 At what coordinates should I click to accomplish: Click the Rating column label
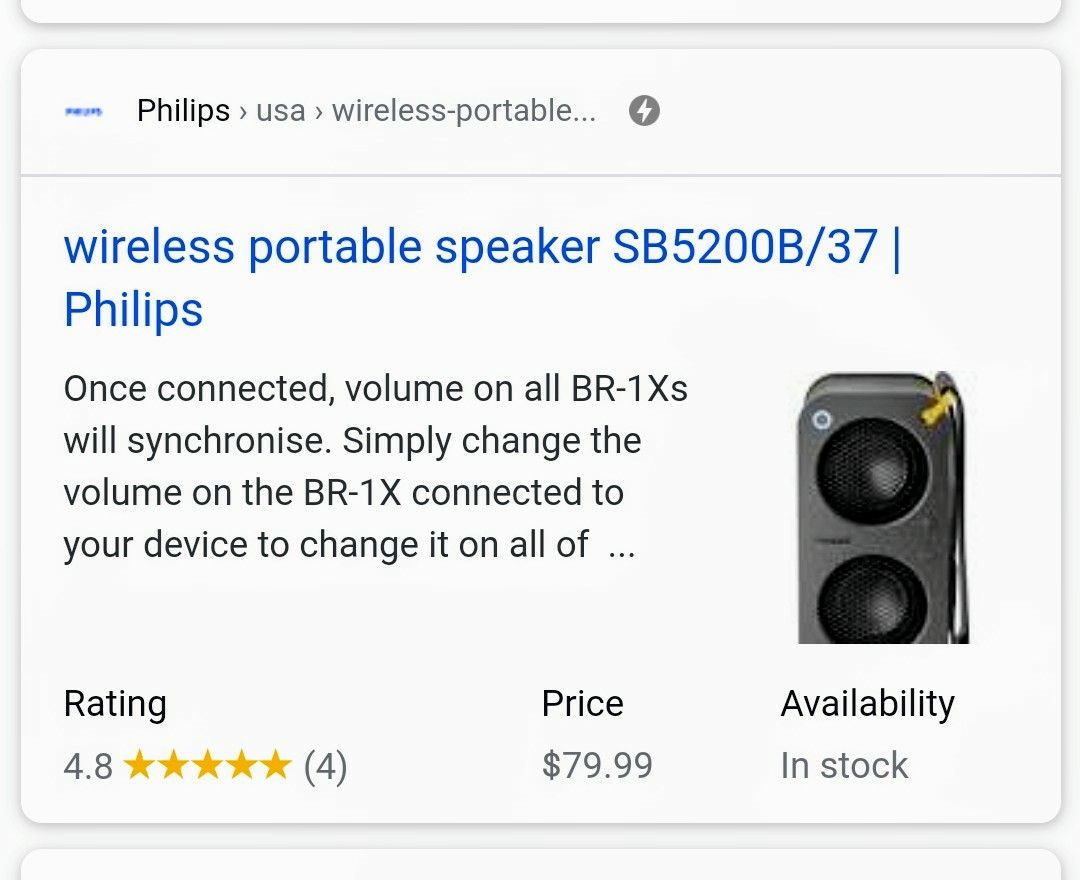114,703
